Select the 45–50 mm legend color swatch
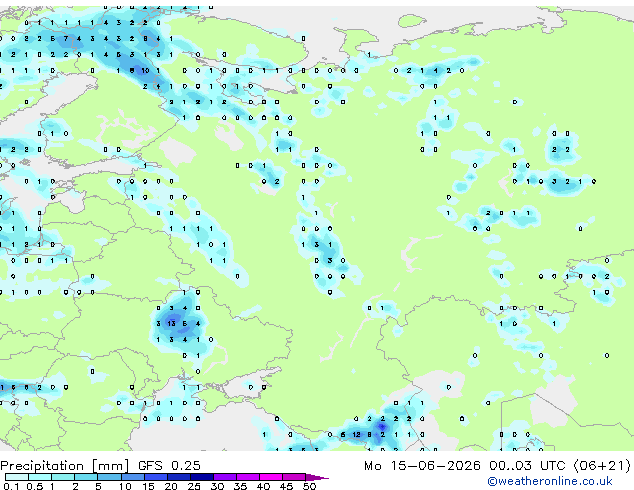Viewport: 634px width, 490px height. tap(294, 477)
